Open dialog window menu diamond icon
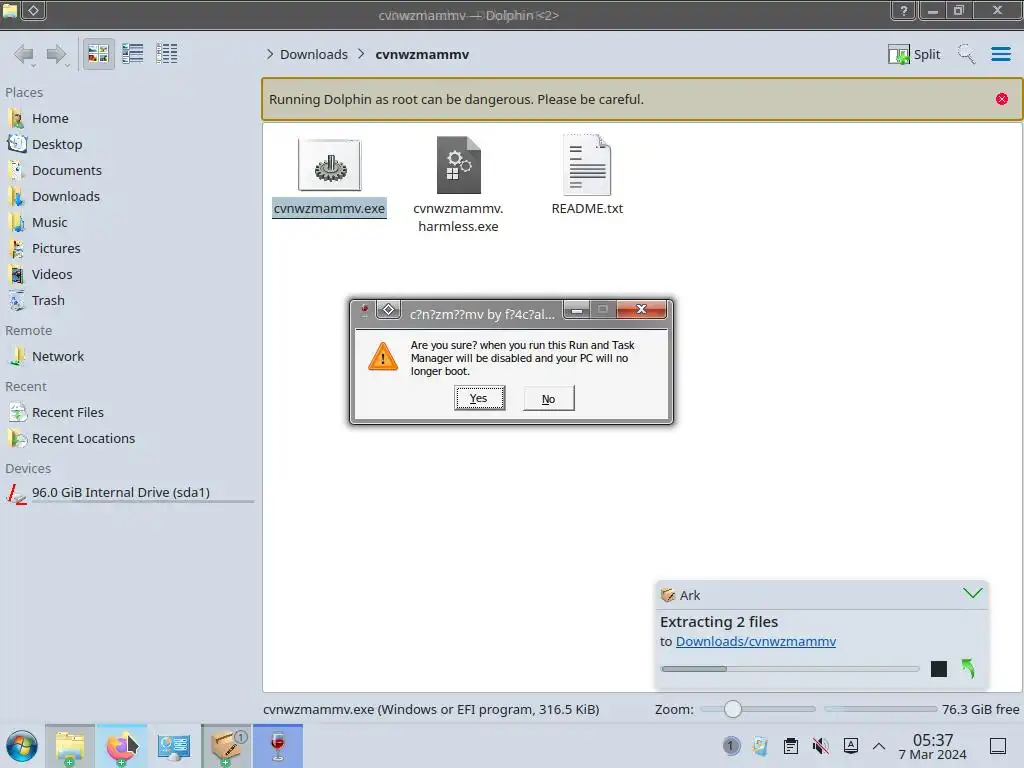This screenshot has width=1024, height=768. (x=389, y=310)
